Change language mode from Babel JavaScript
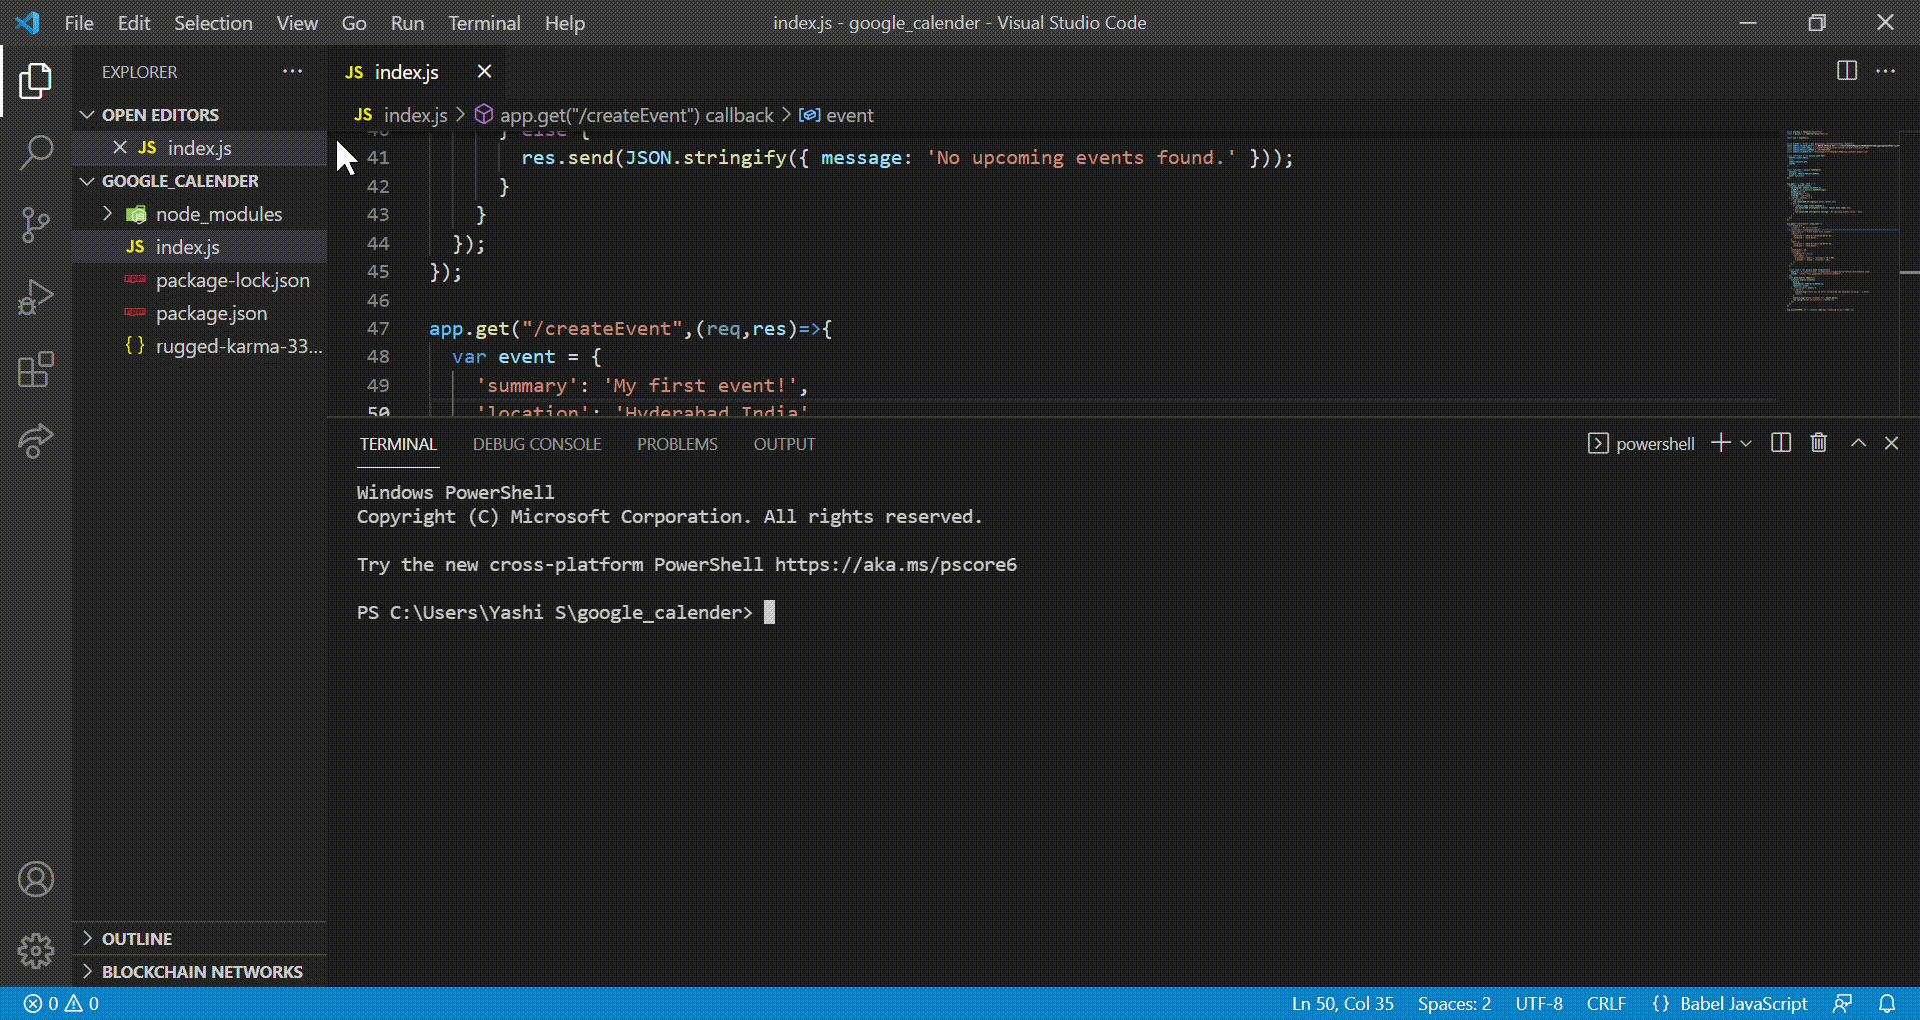The image size is (1920, 1020). pos(1743,1003)
